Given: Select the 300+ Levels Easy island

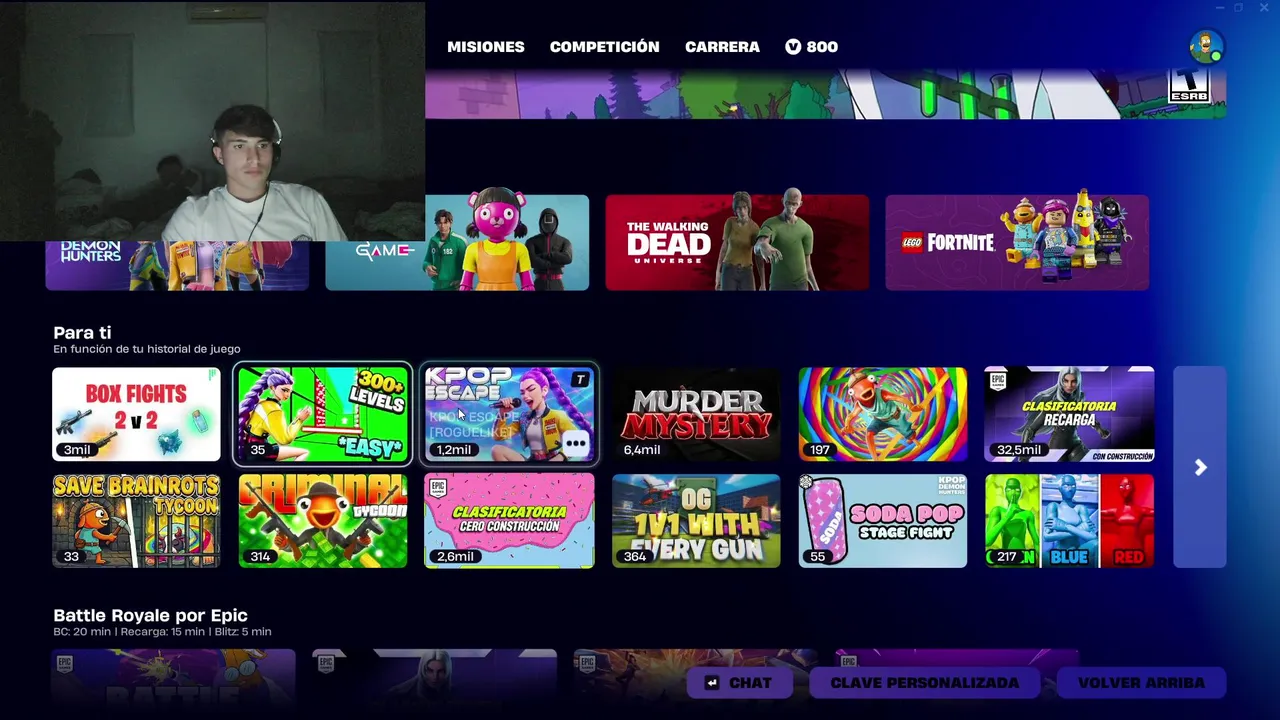Looking at the screenshot, I should tap(322, 414).
